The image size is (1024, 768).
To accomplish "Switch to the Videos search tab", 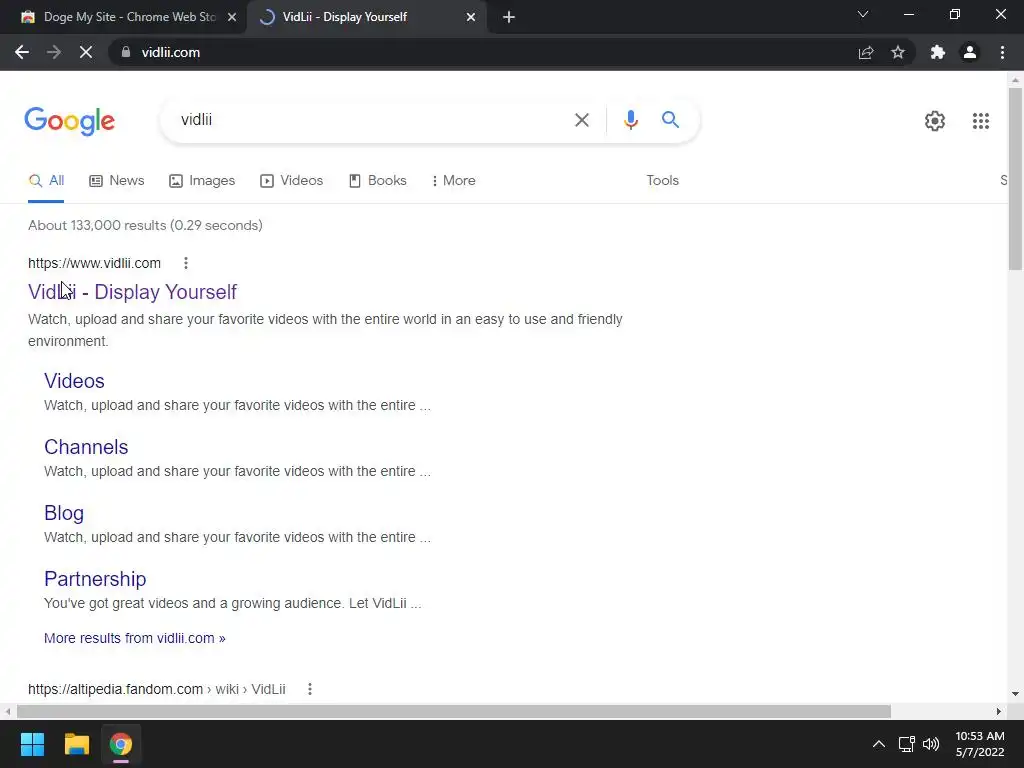I will click(291, 180).
